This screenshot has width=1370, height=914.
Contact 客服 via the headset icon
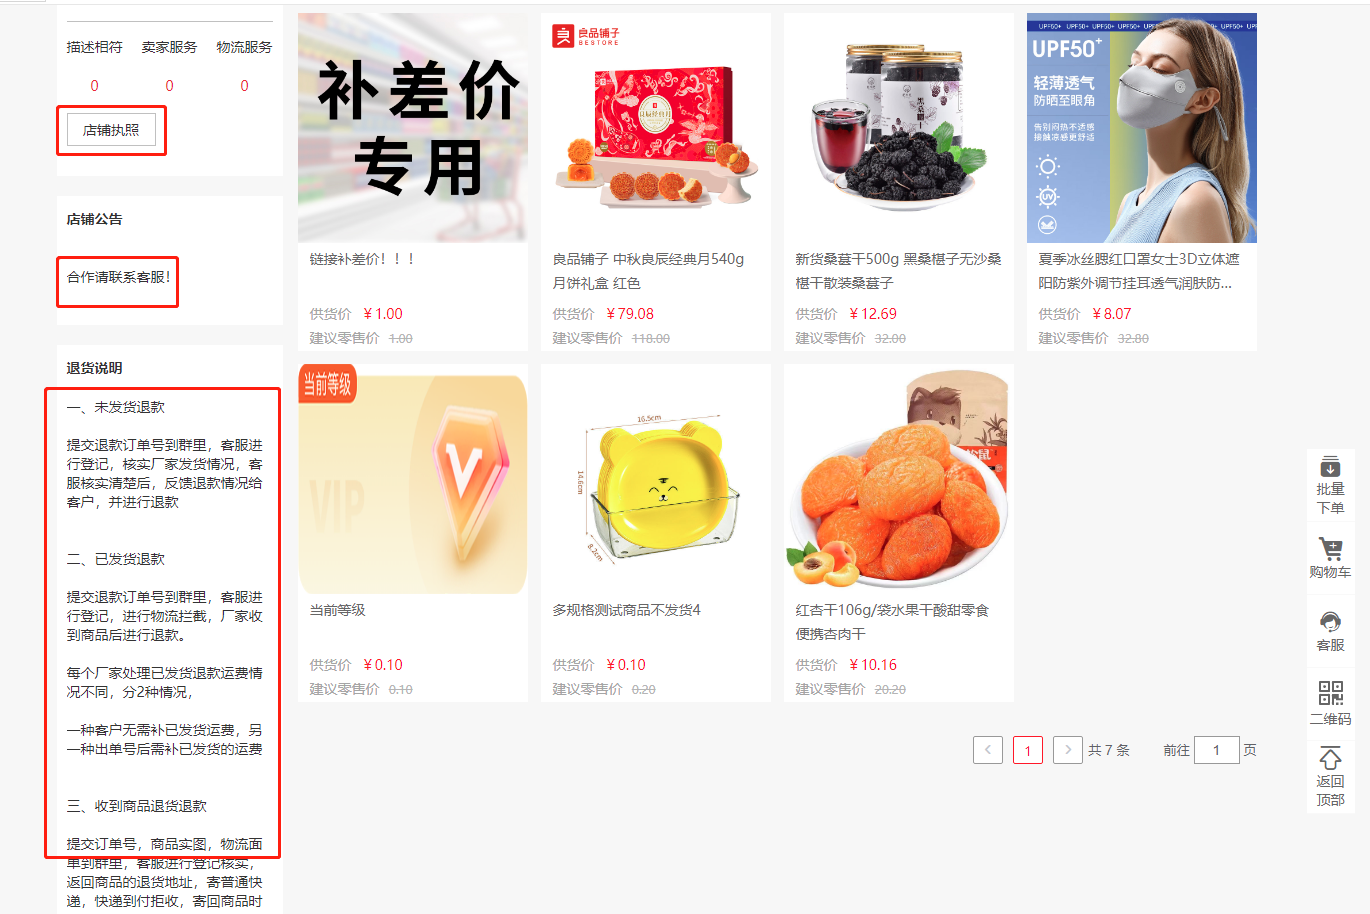1330,622
